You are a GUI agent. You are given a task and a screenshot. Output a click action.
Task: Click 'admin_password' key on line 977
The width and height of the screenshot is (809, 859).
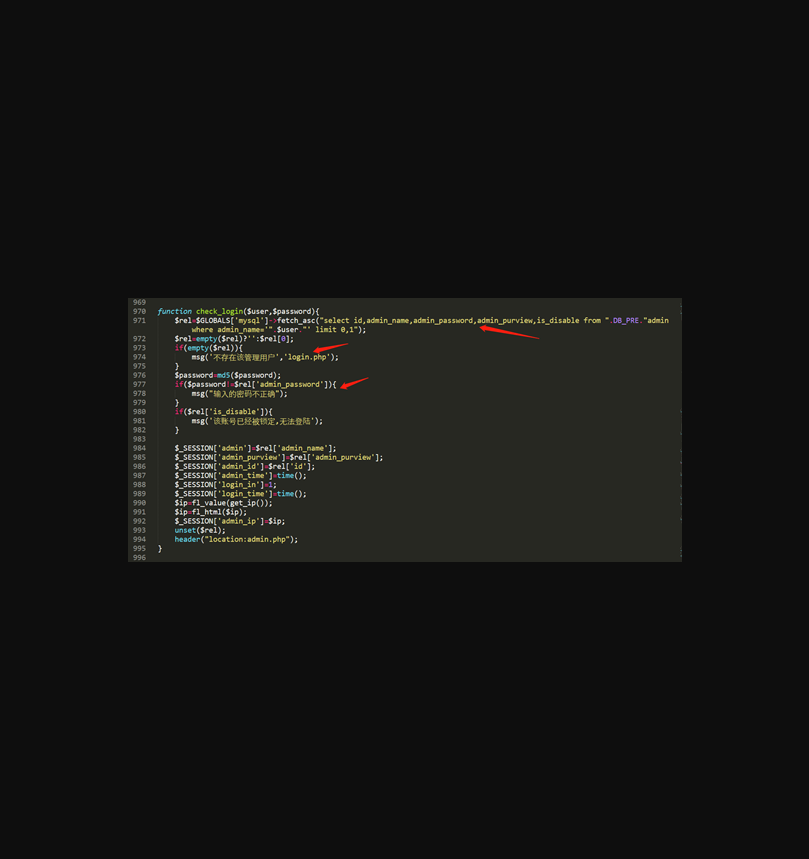(290, 385)
